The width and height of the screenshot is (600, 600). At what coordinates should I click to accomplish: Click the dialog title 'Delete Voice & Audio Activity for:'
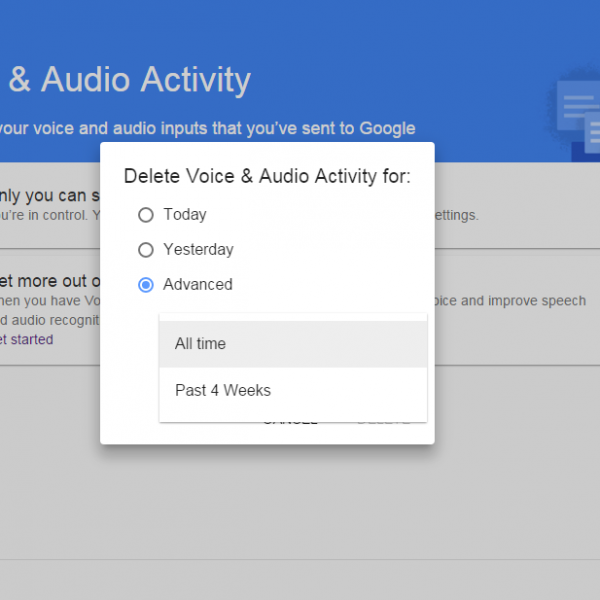tap(267, 176)
